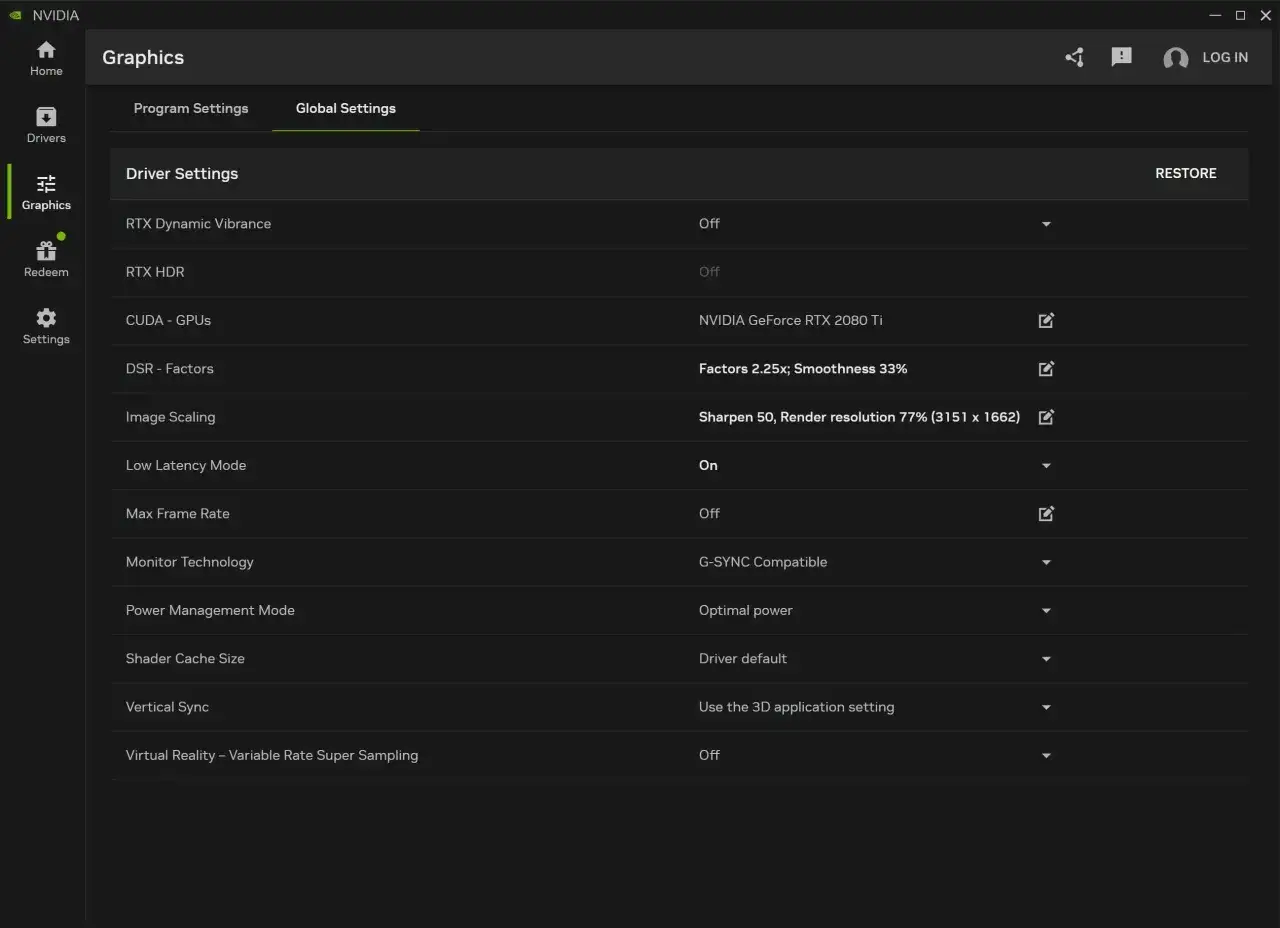The height and width of the screenshot is (928, 1280).
Task: Open the Drivers section
Action: coord(46,126)
